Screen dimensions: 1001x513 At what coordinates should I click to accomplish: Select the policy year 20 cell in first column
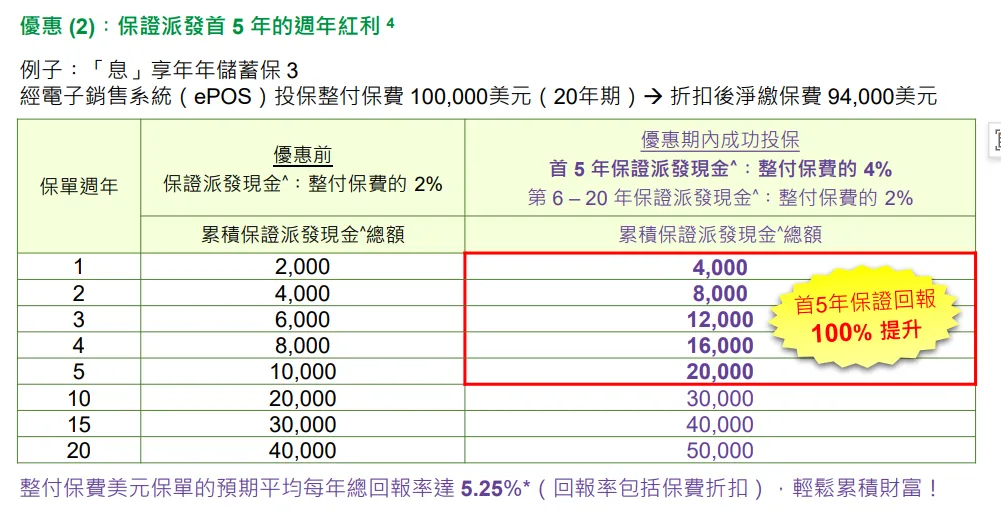[79, 450]
